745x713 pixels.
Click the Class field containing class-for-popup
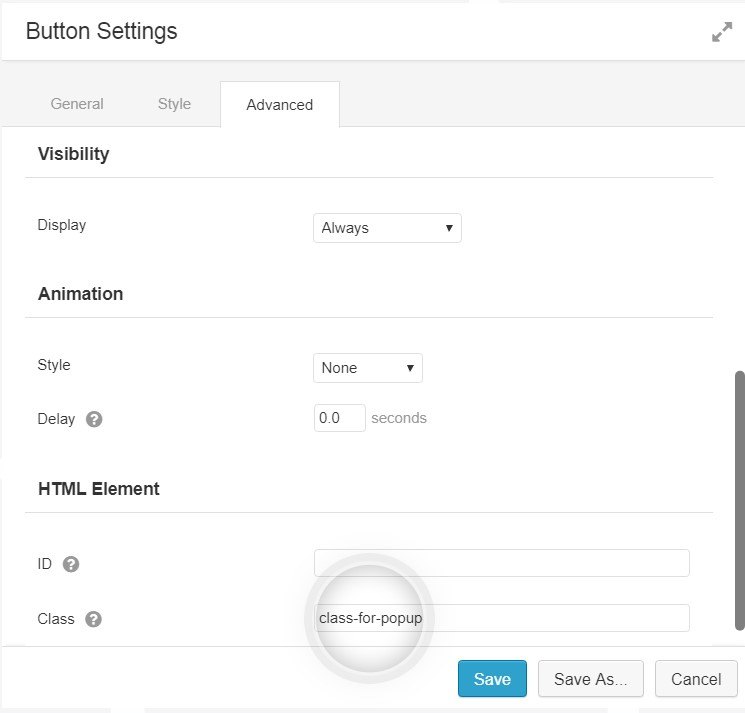[502, 618]
